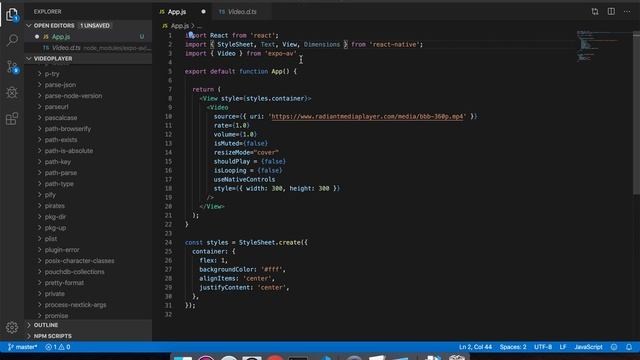Open the editor More Actions ellipsis
The image size is (640, 360).
[627, 11]
